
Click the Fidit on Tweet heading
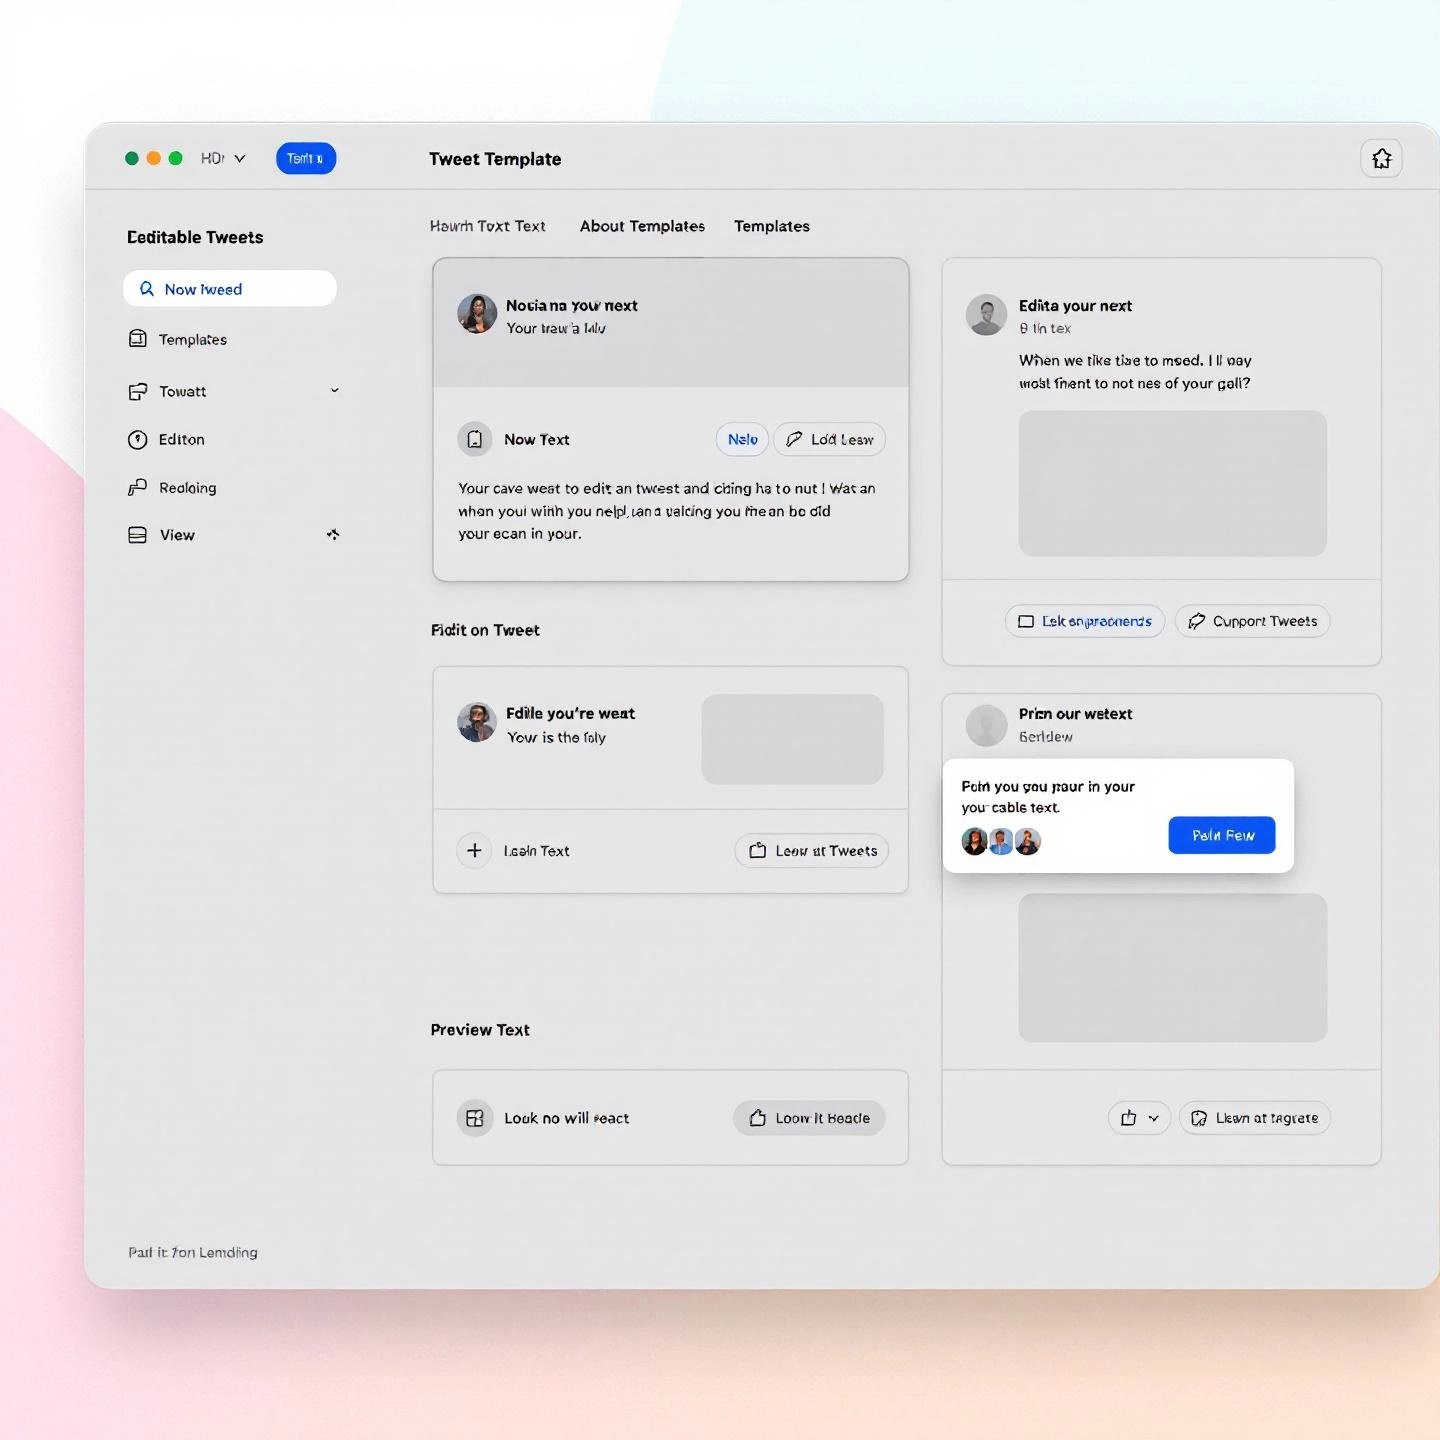click(485, 630)
